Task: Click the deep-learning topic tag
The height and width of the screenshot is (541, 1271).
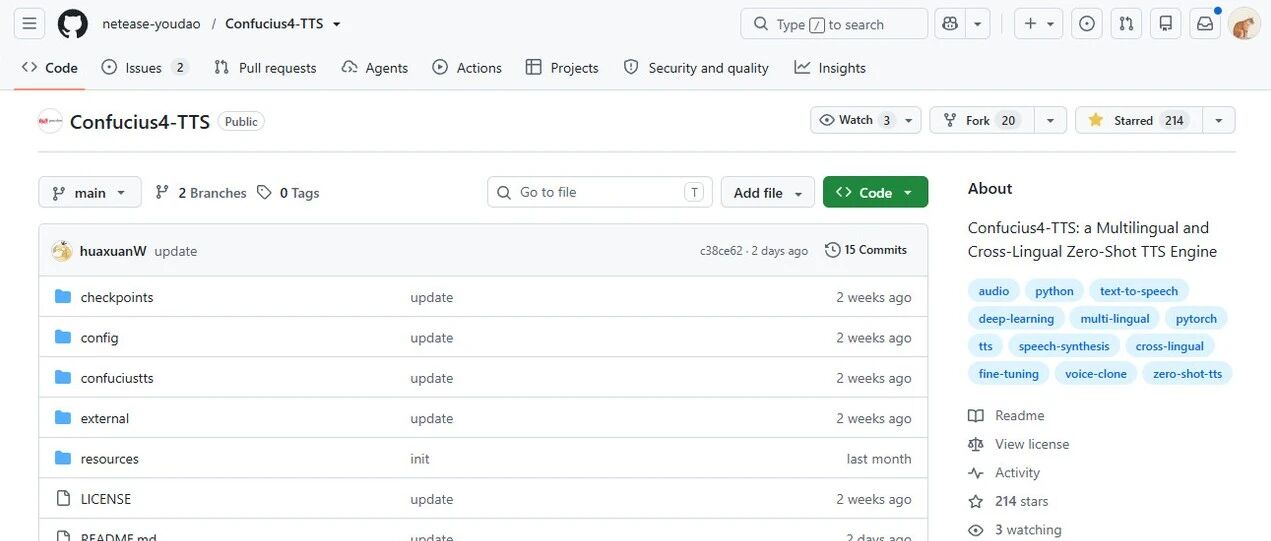Action: 1016,318
